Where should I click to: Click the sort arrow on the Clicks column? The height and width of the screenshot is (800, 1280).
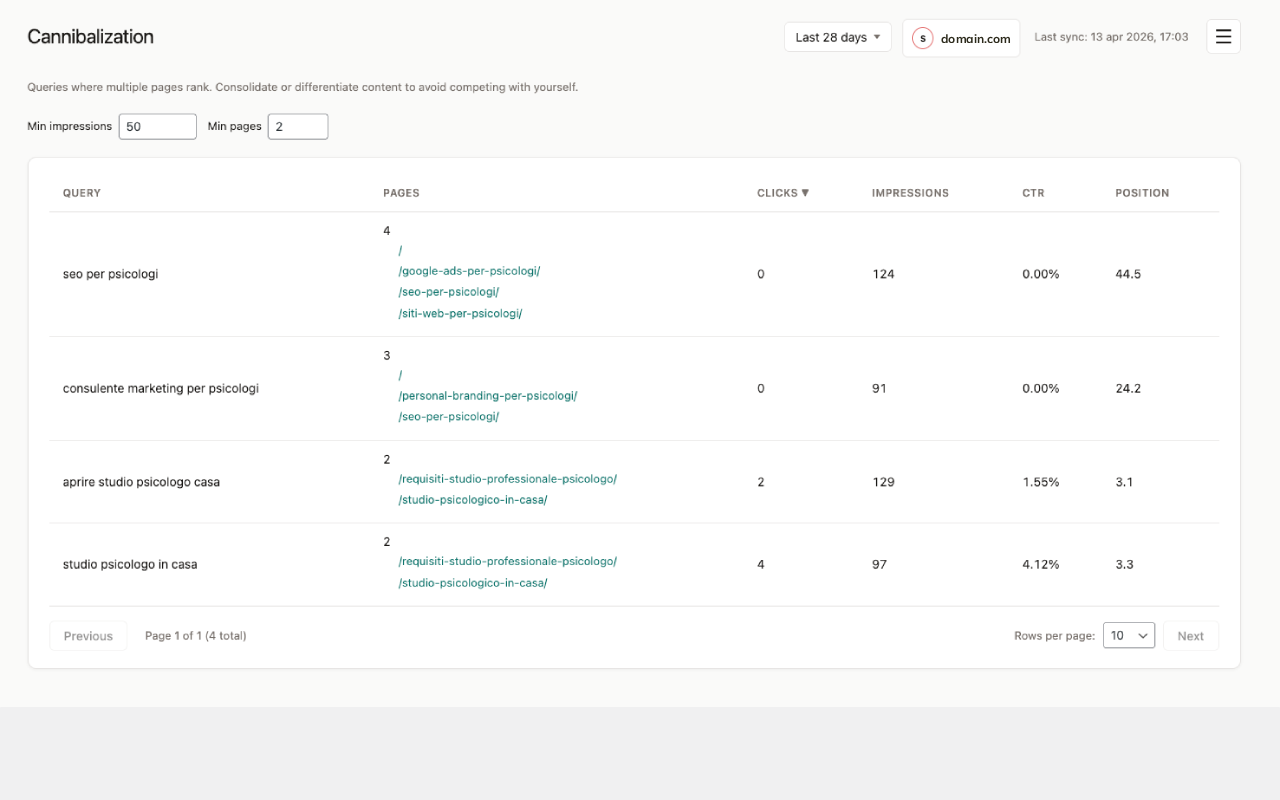click(806, 192)
